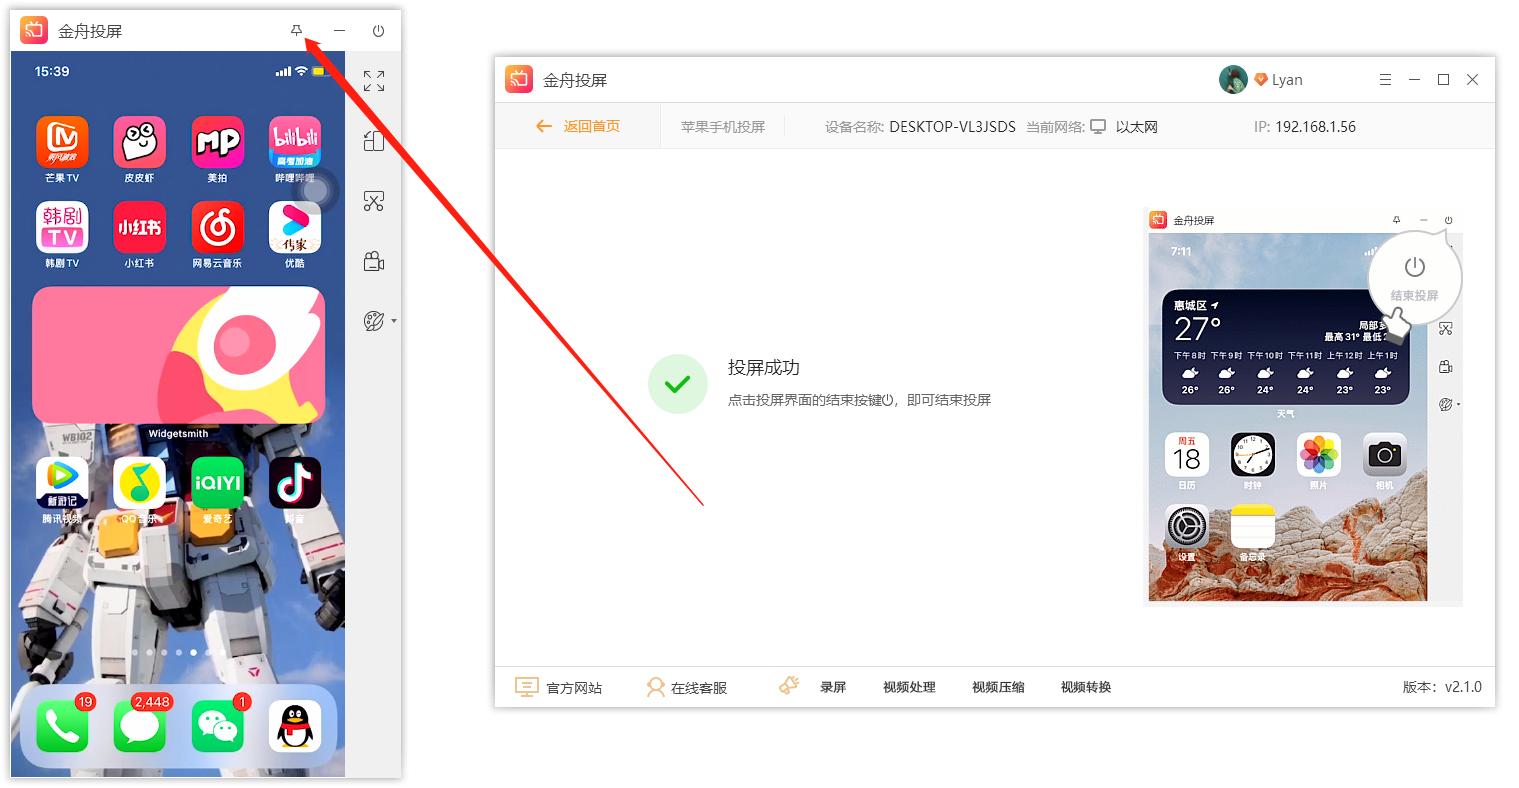Click Lyan's profile avatar picture
1519x788 pixels.
point(1233,79)
